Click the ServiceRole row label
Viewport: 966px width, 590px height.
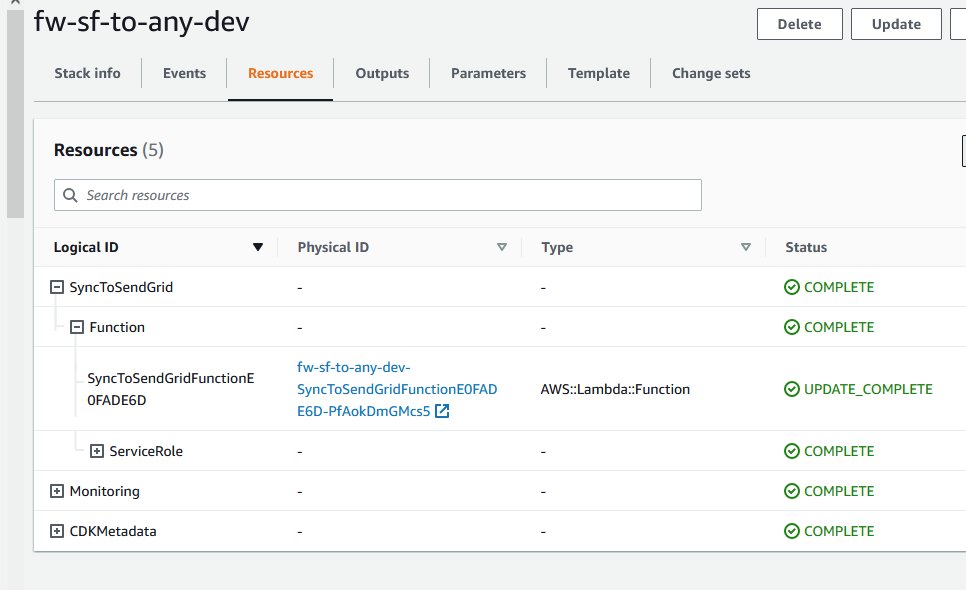click(x=146, y=451)
